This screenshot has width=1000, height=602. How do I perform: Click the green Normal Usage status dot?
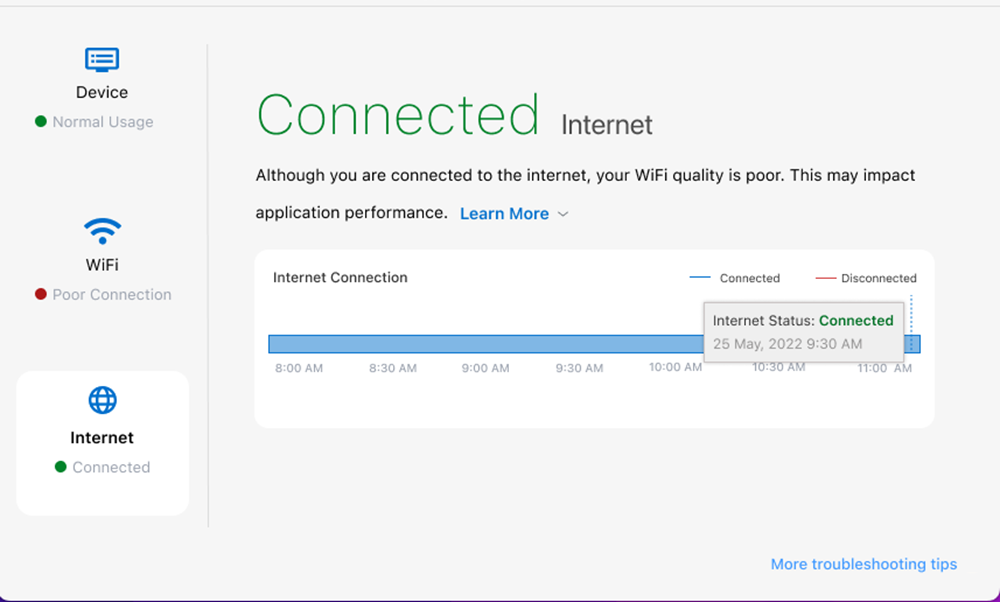41,122
